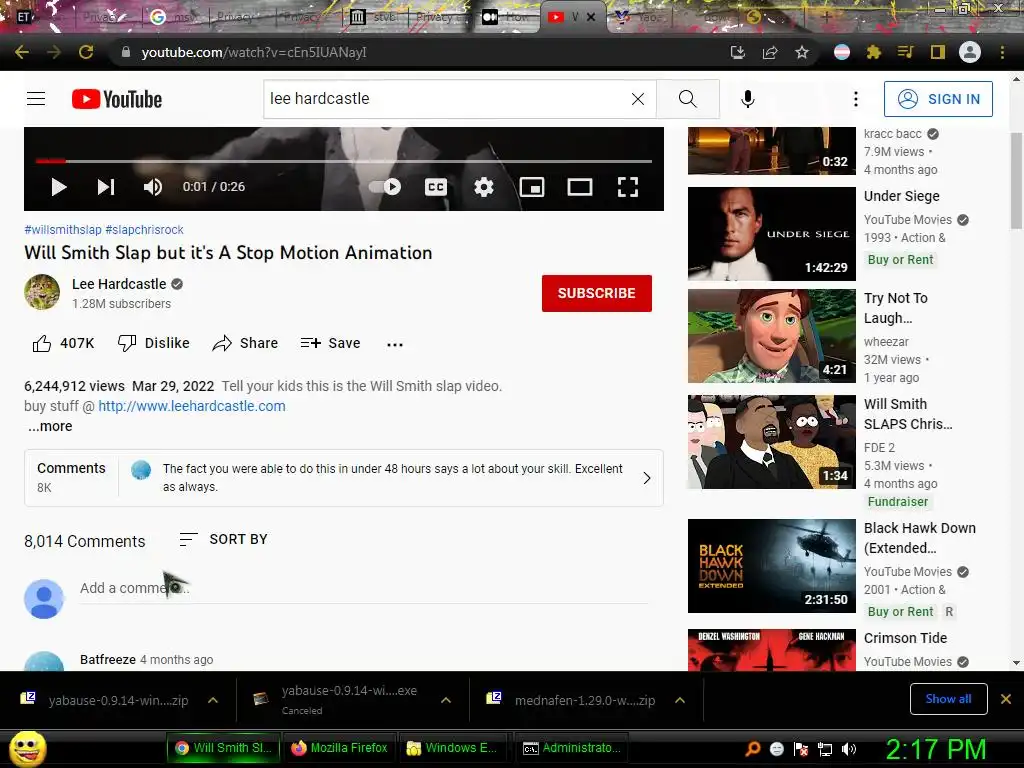Screen dimensions: 1024x768
Task: Open the media control toolbar icon
Action: [905, 52]
